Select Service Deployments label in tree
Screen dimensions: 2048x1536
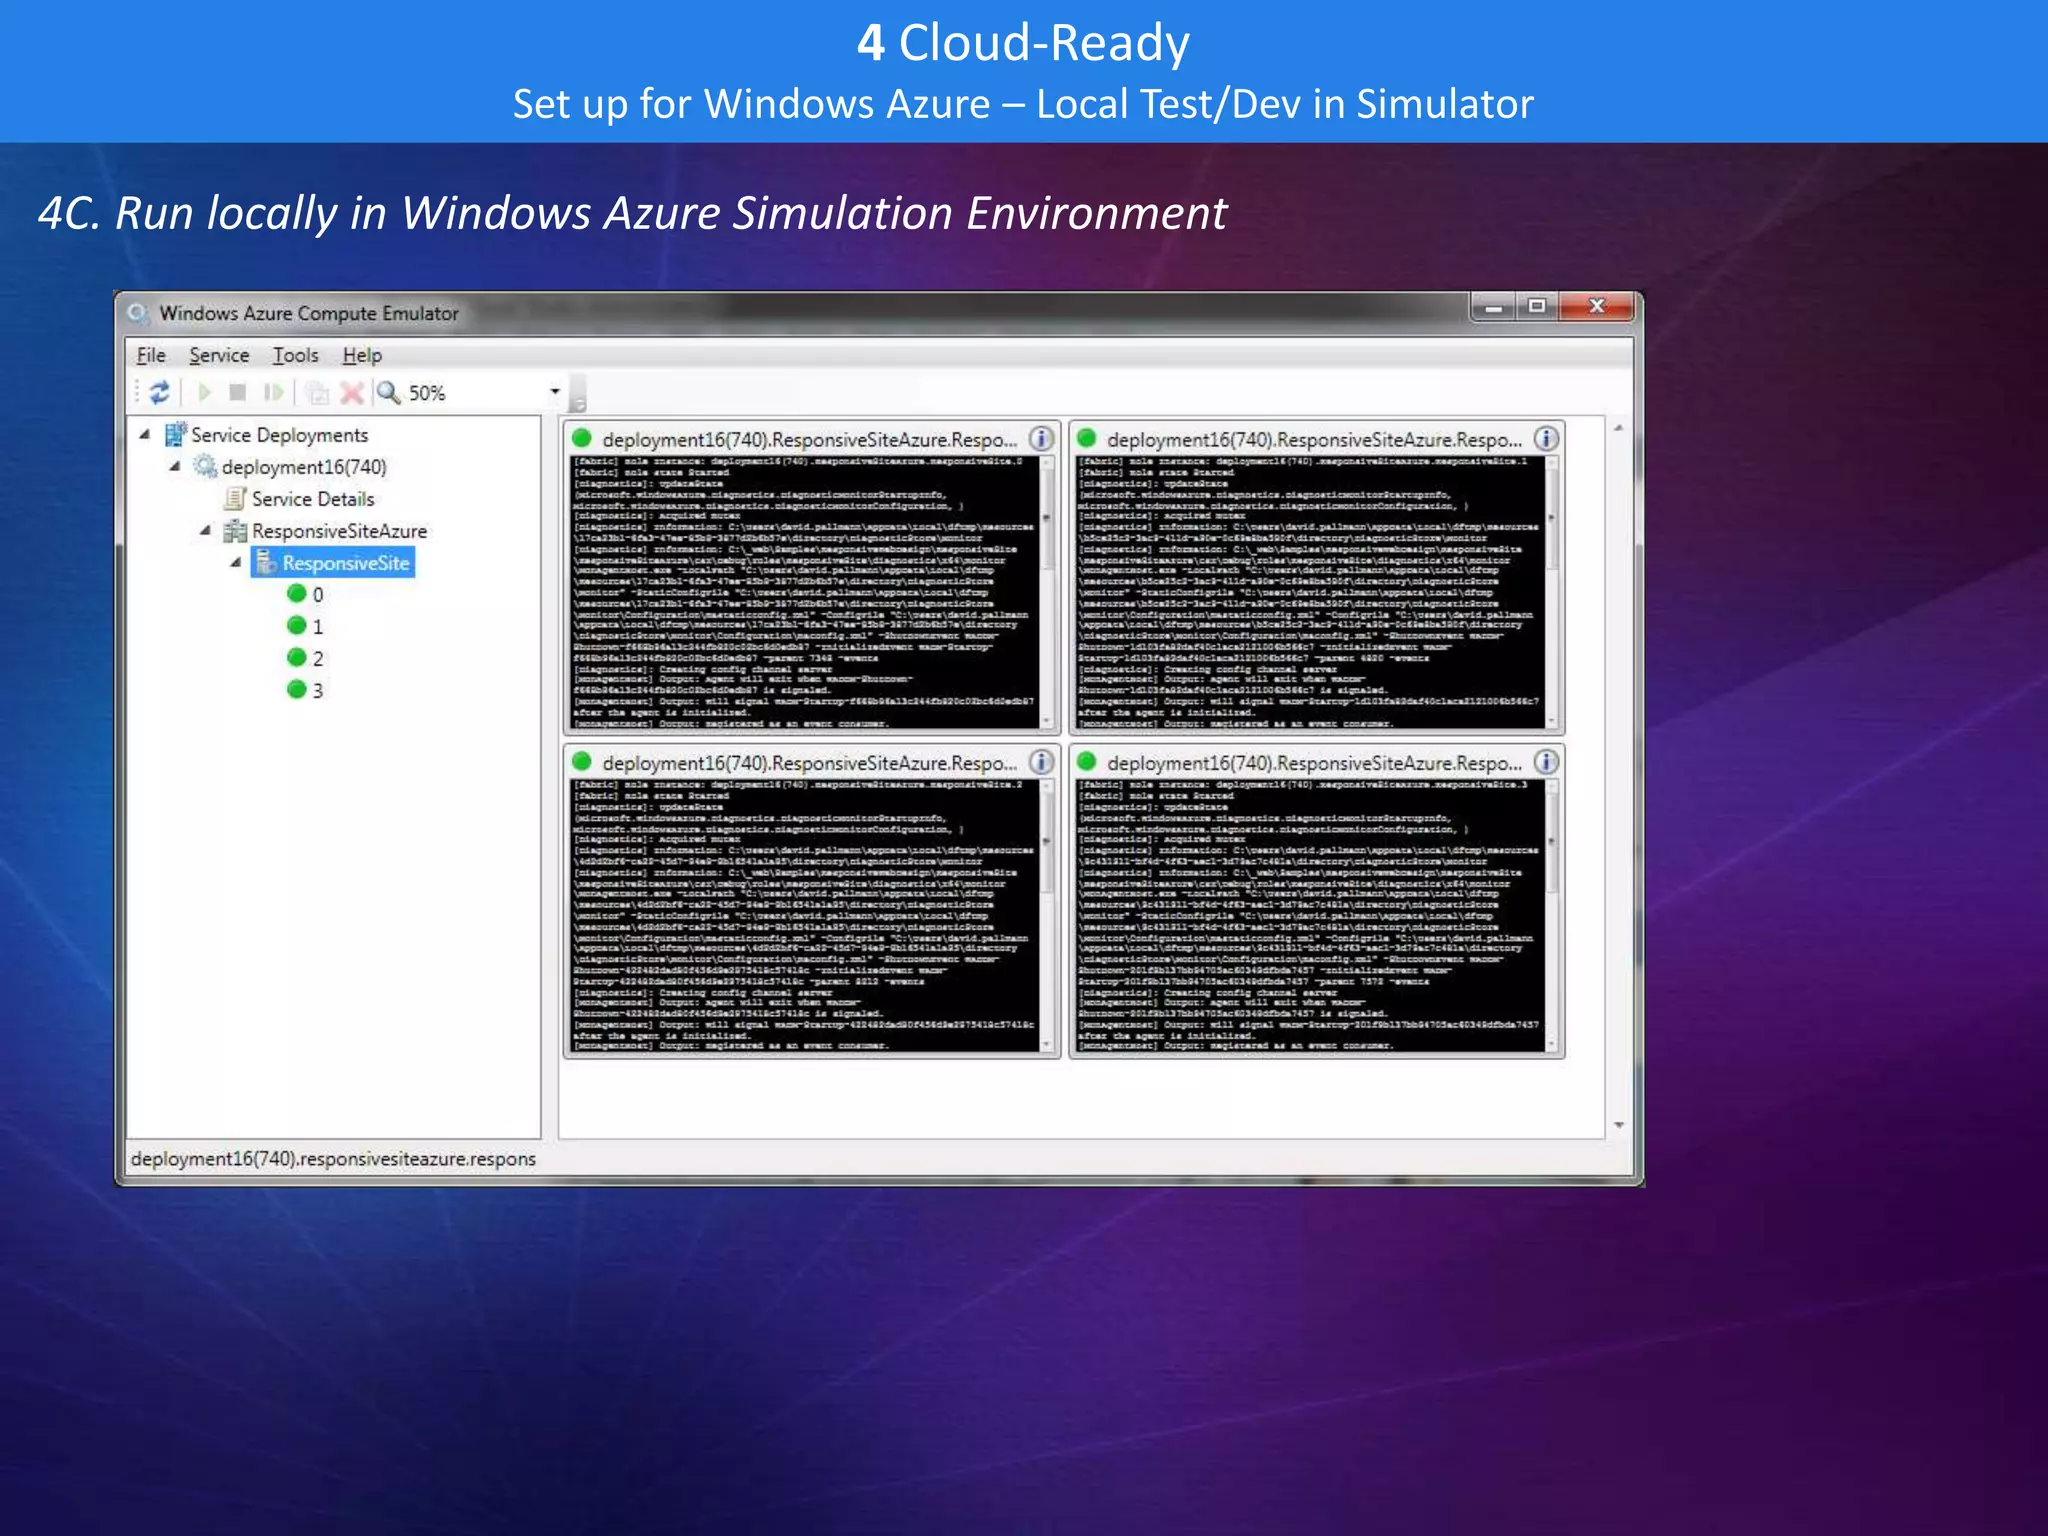click(x=280, y=435)
